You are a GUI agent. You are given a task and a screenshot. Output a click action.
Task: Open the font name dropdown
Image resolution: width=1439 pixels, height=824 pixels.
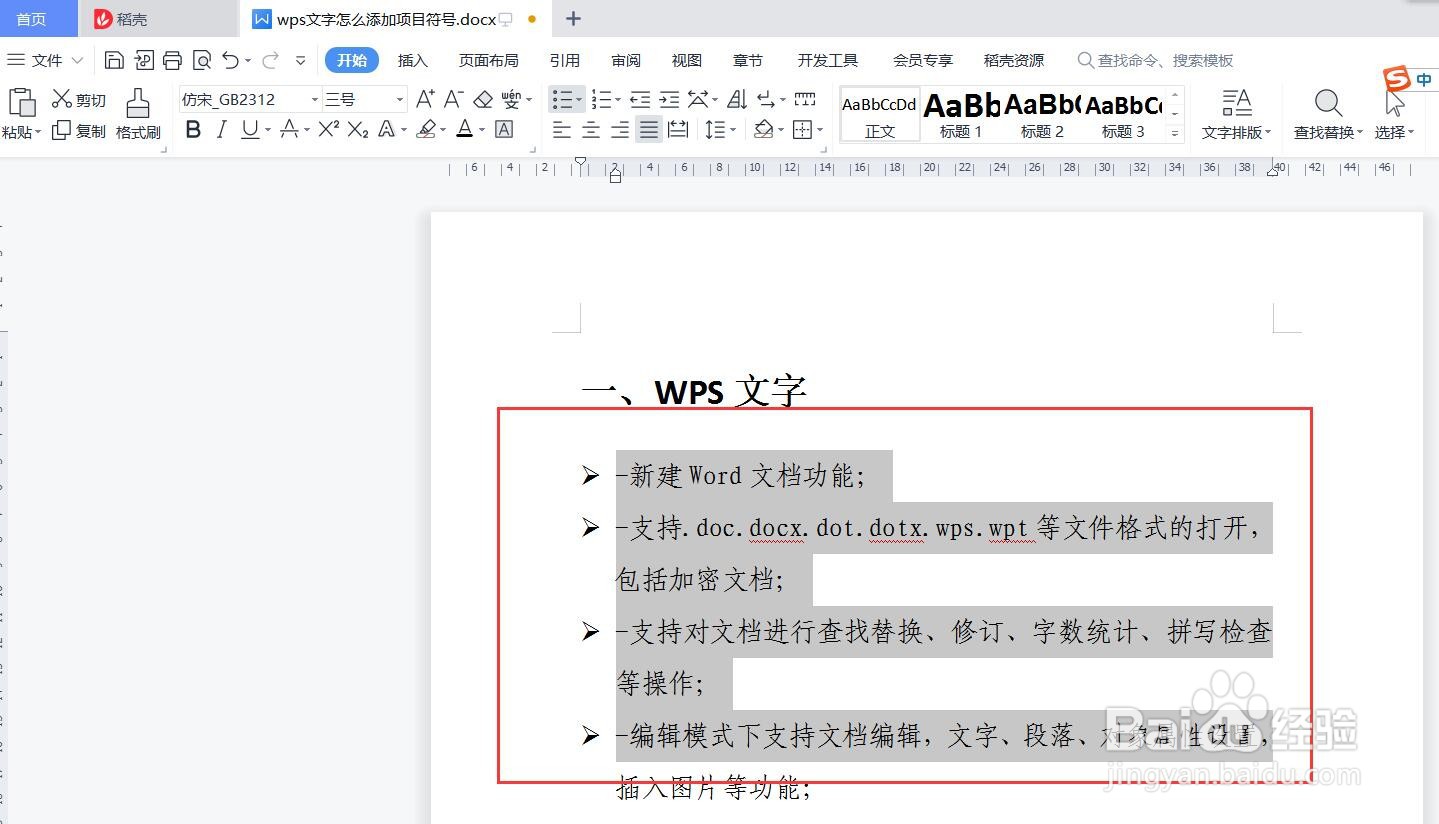pos(312,99)
